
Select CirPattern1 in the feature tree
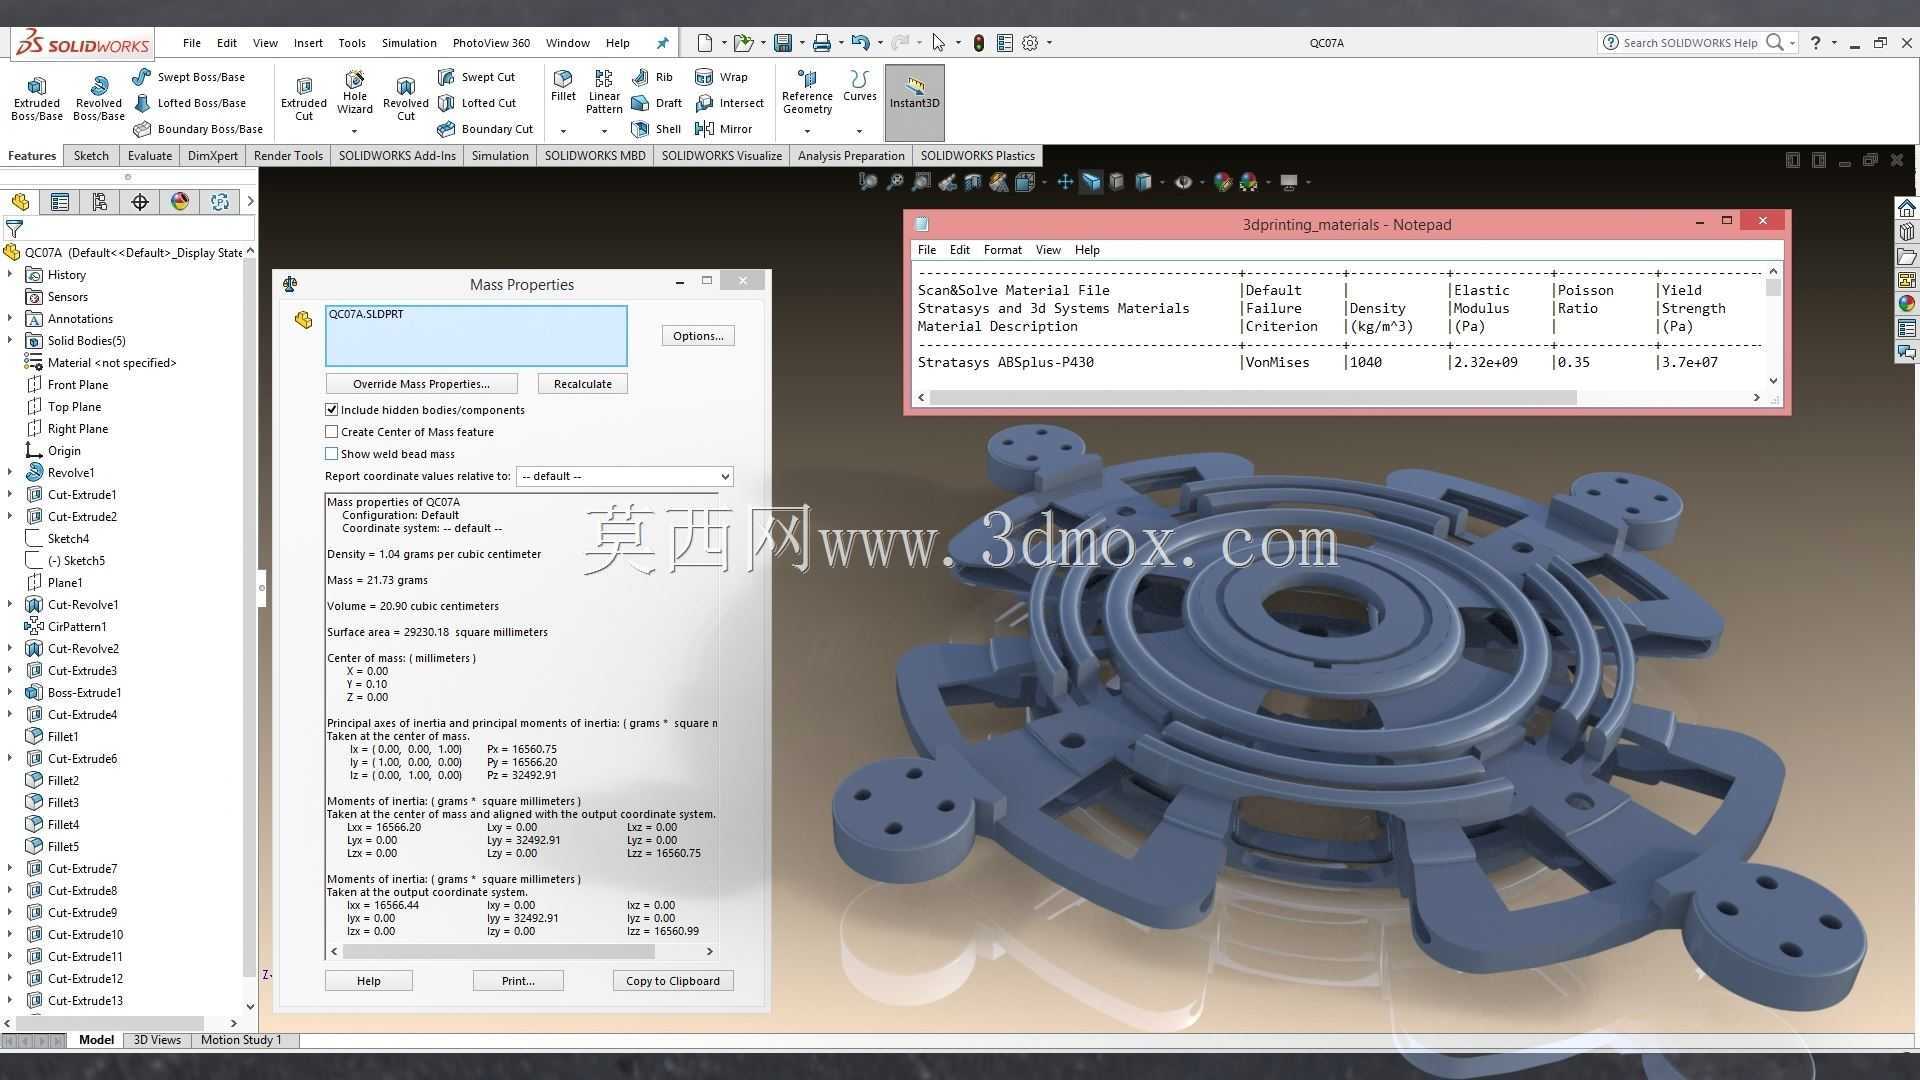pos(77,627)
